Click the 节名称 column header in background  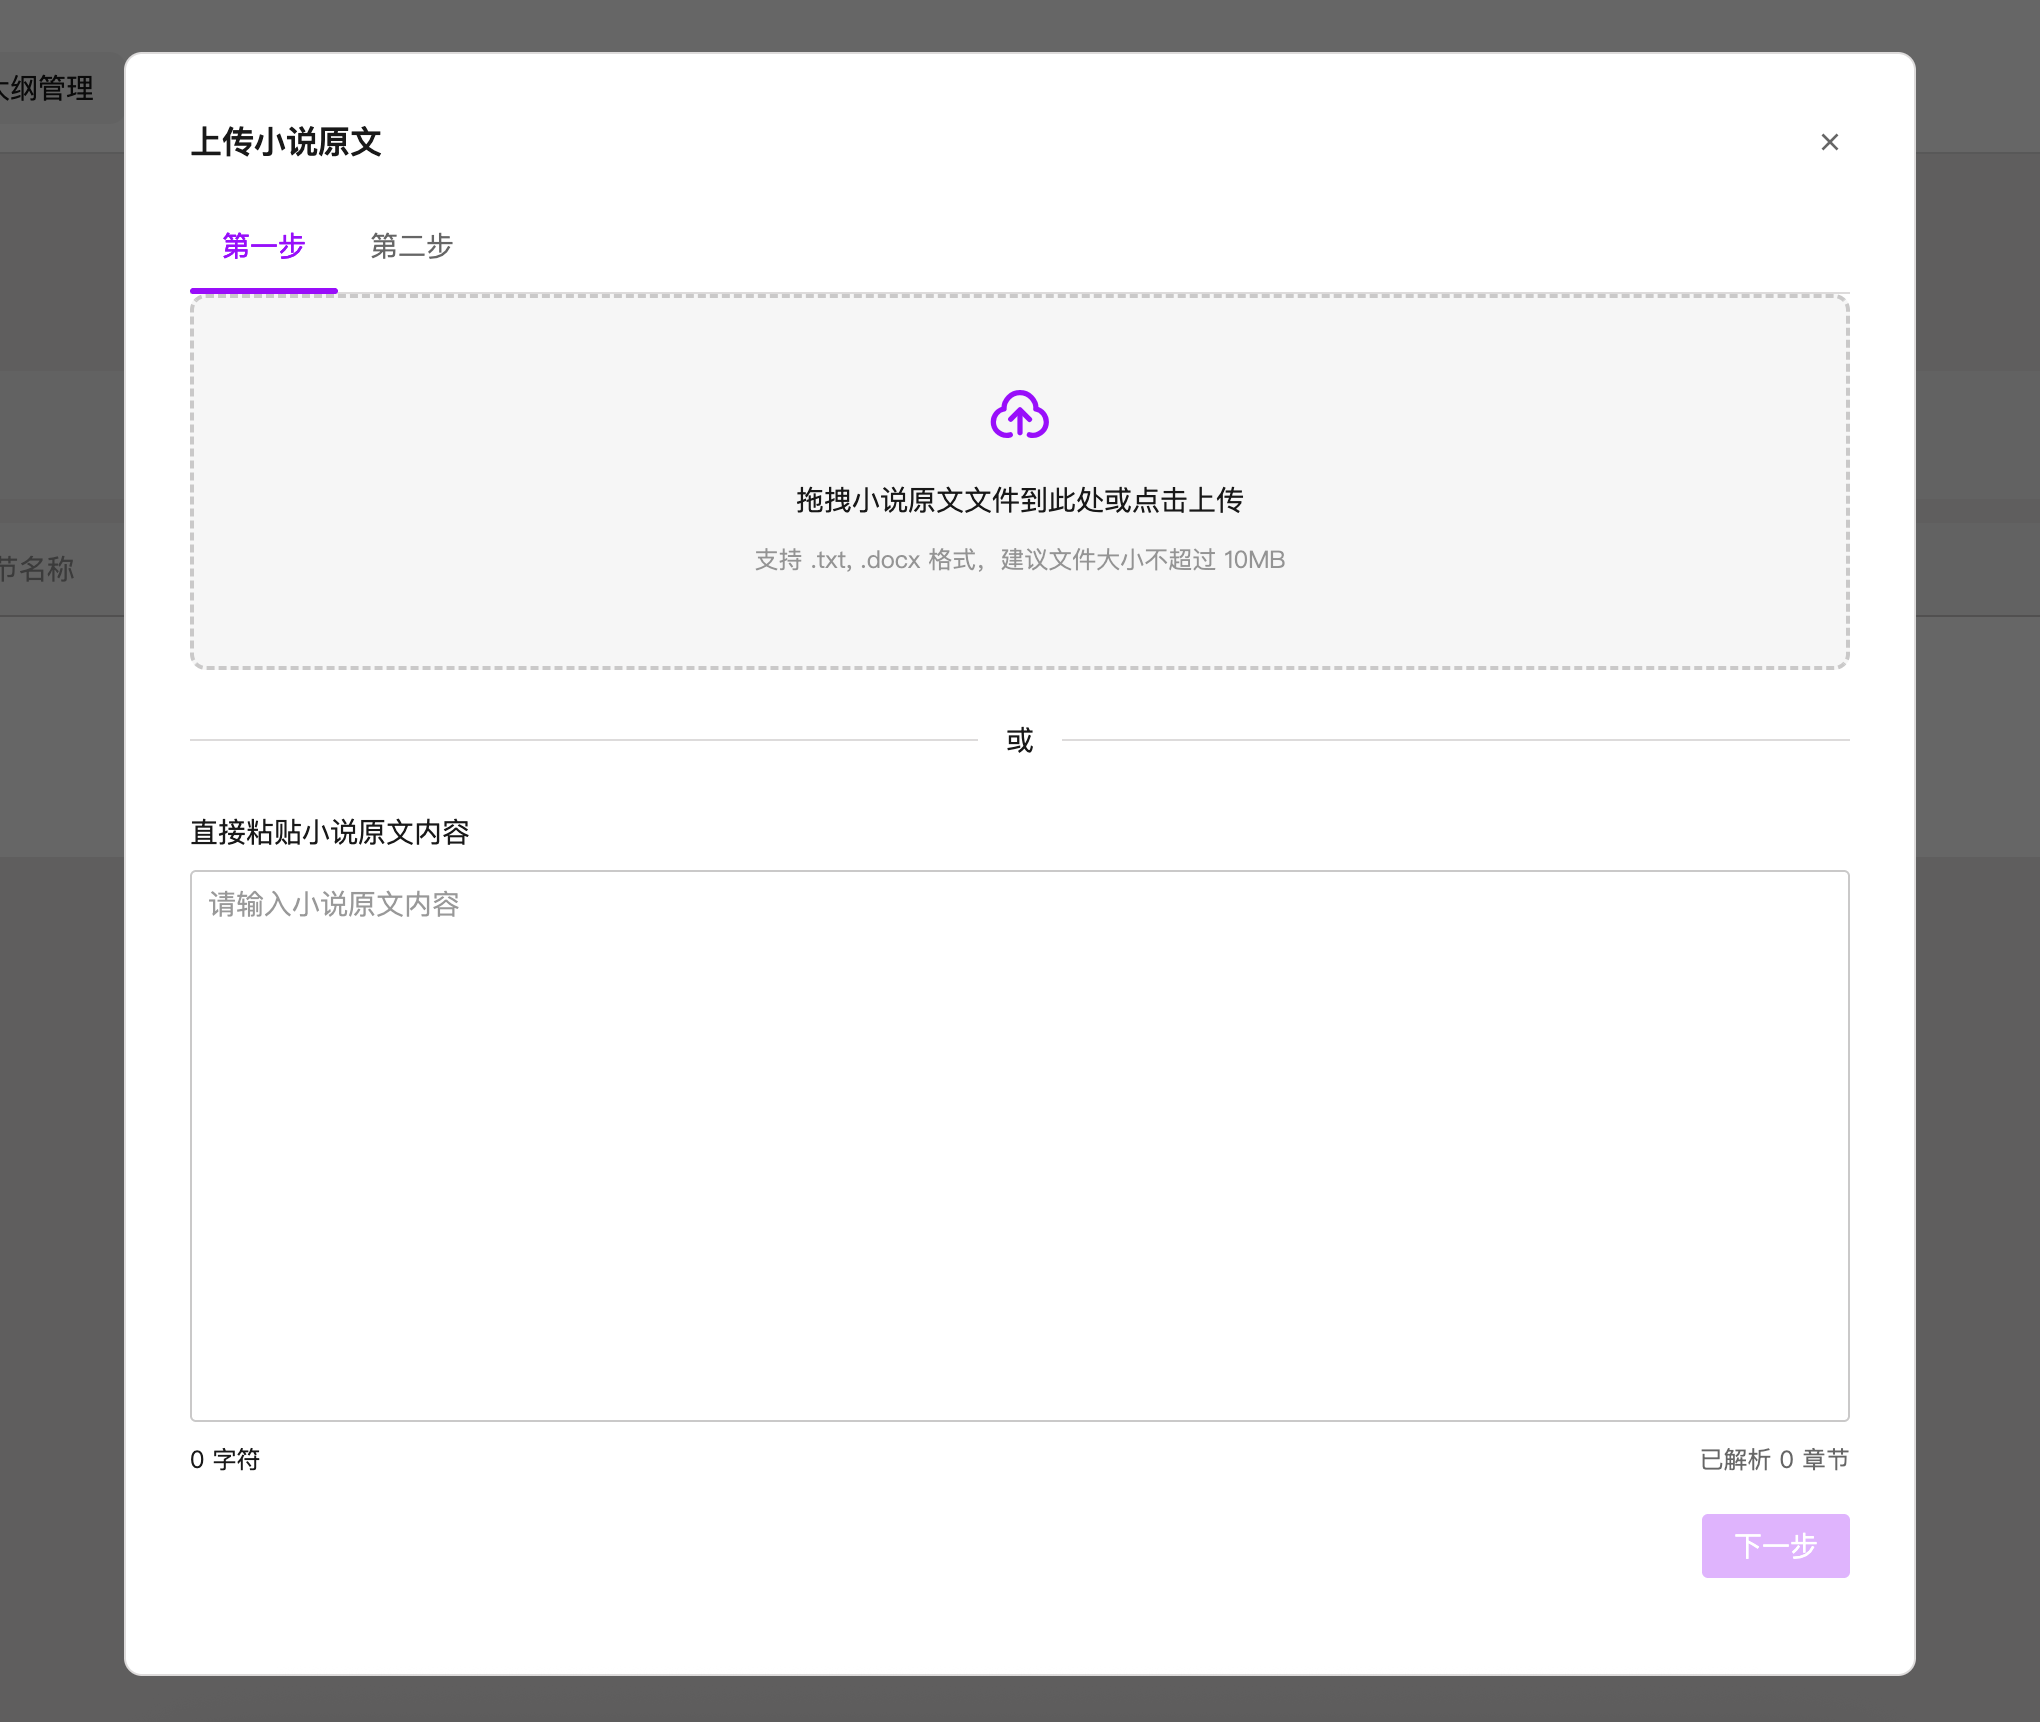click(38, 569)
